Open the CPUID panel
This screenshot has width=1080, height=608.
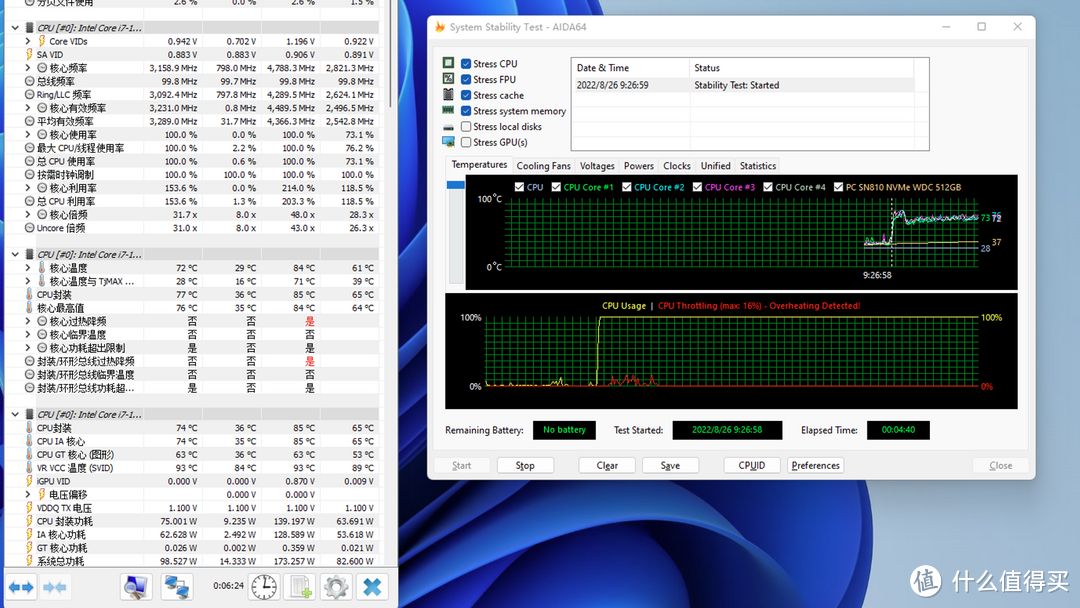(x=751, y=465)
